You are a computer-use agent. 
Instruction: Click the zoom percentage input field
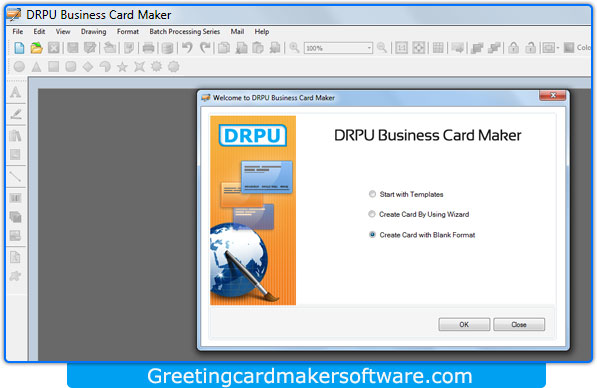335,48
